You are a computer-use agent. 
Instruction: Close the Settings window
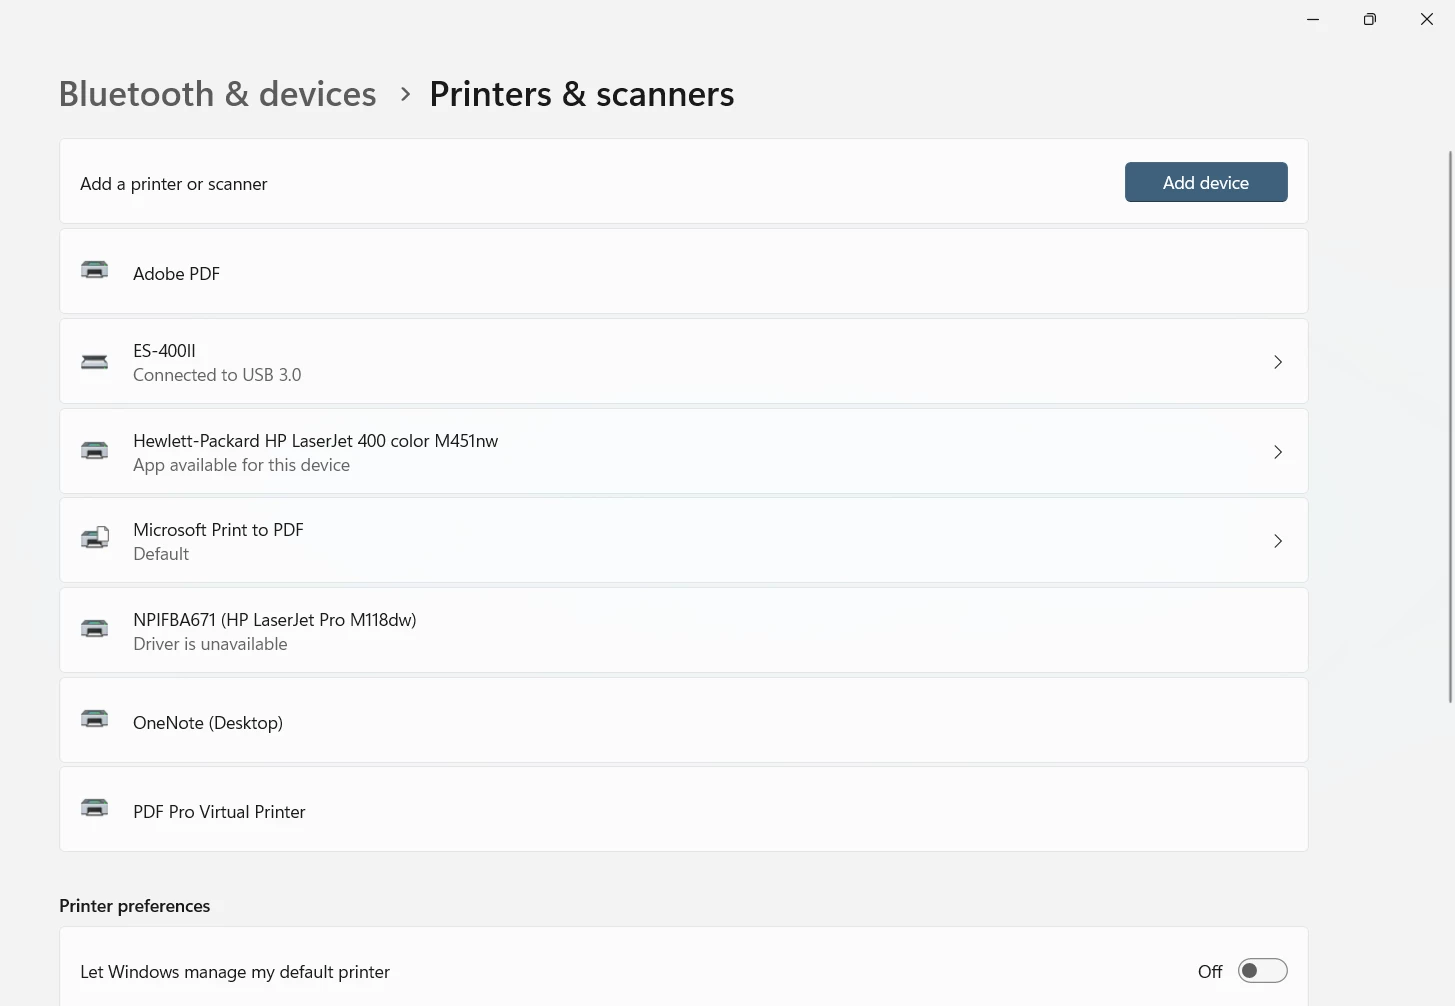1427,19
